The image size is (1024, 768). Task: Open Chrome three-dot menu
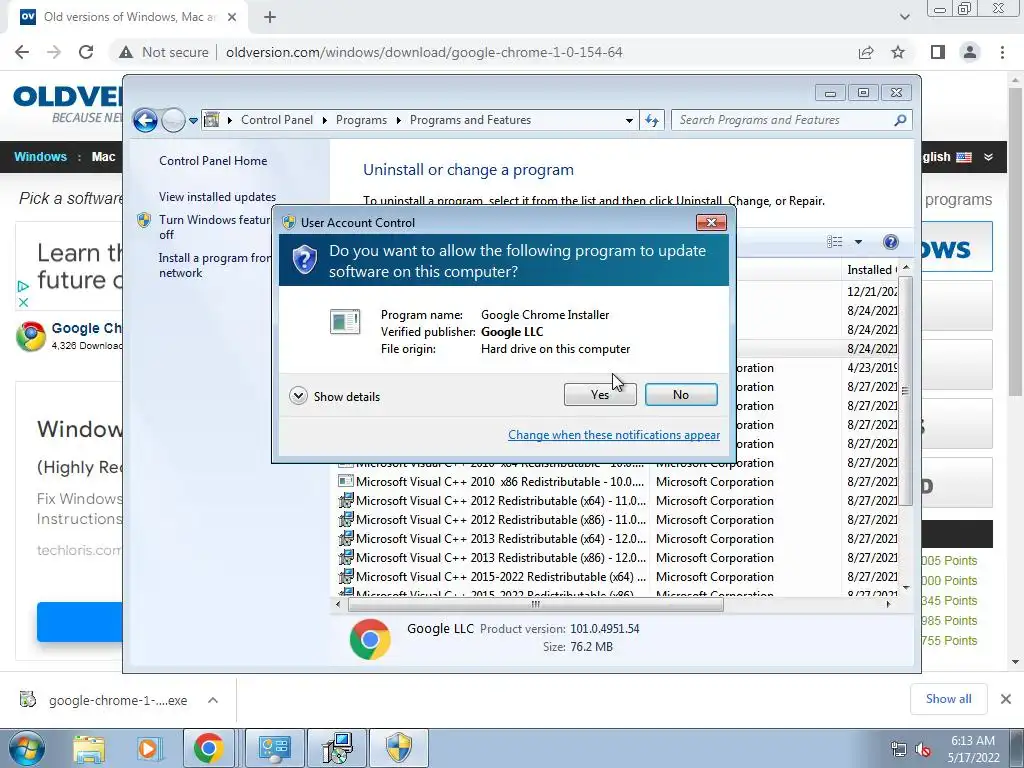click(1002, 52)
